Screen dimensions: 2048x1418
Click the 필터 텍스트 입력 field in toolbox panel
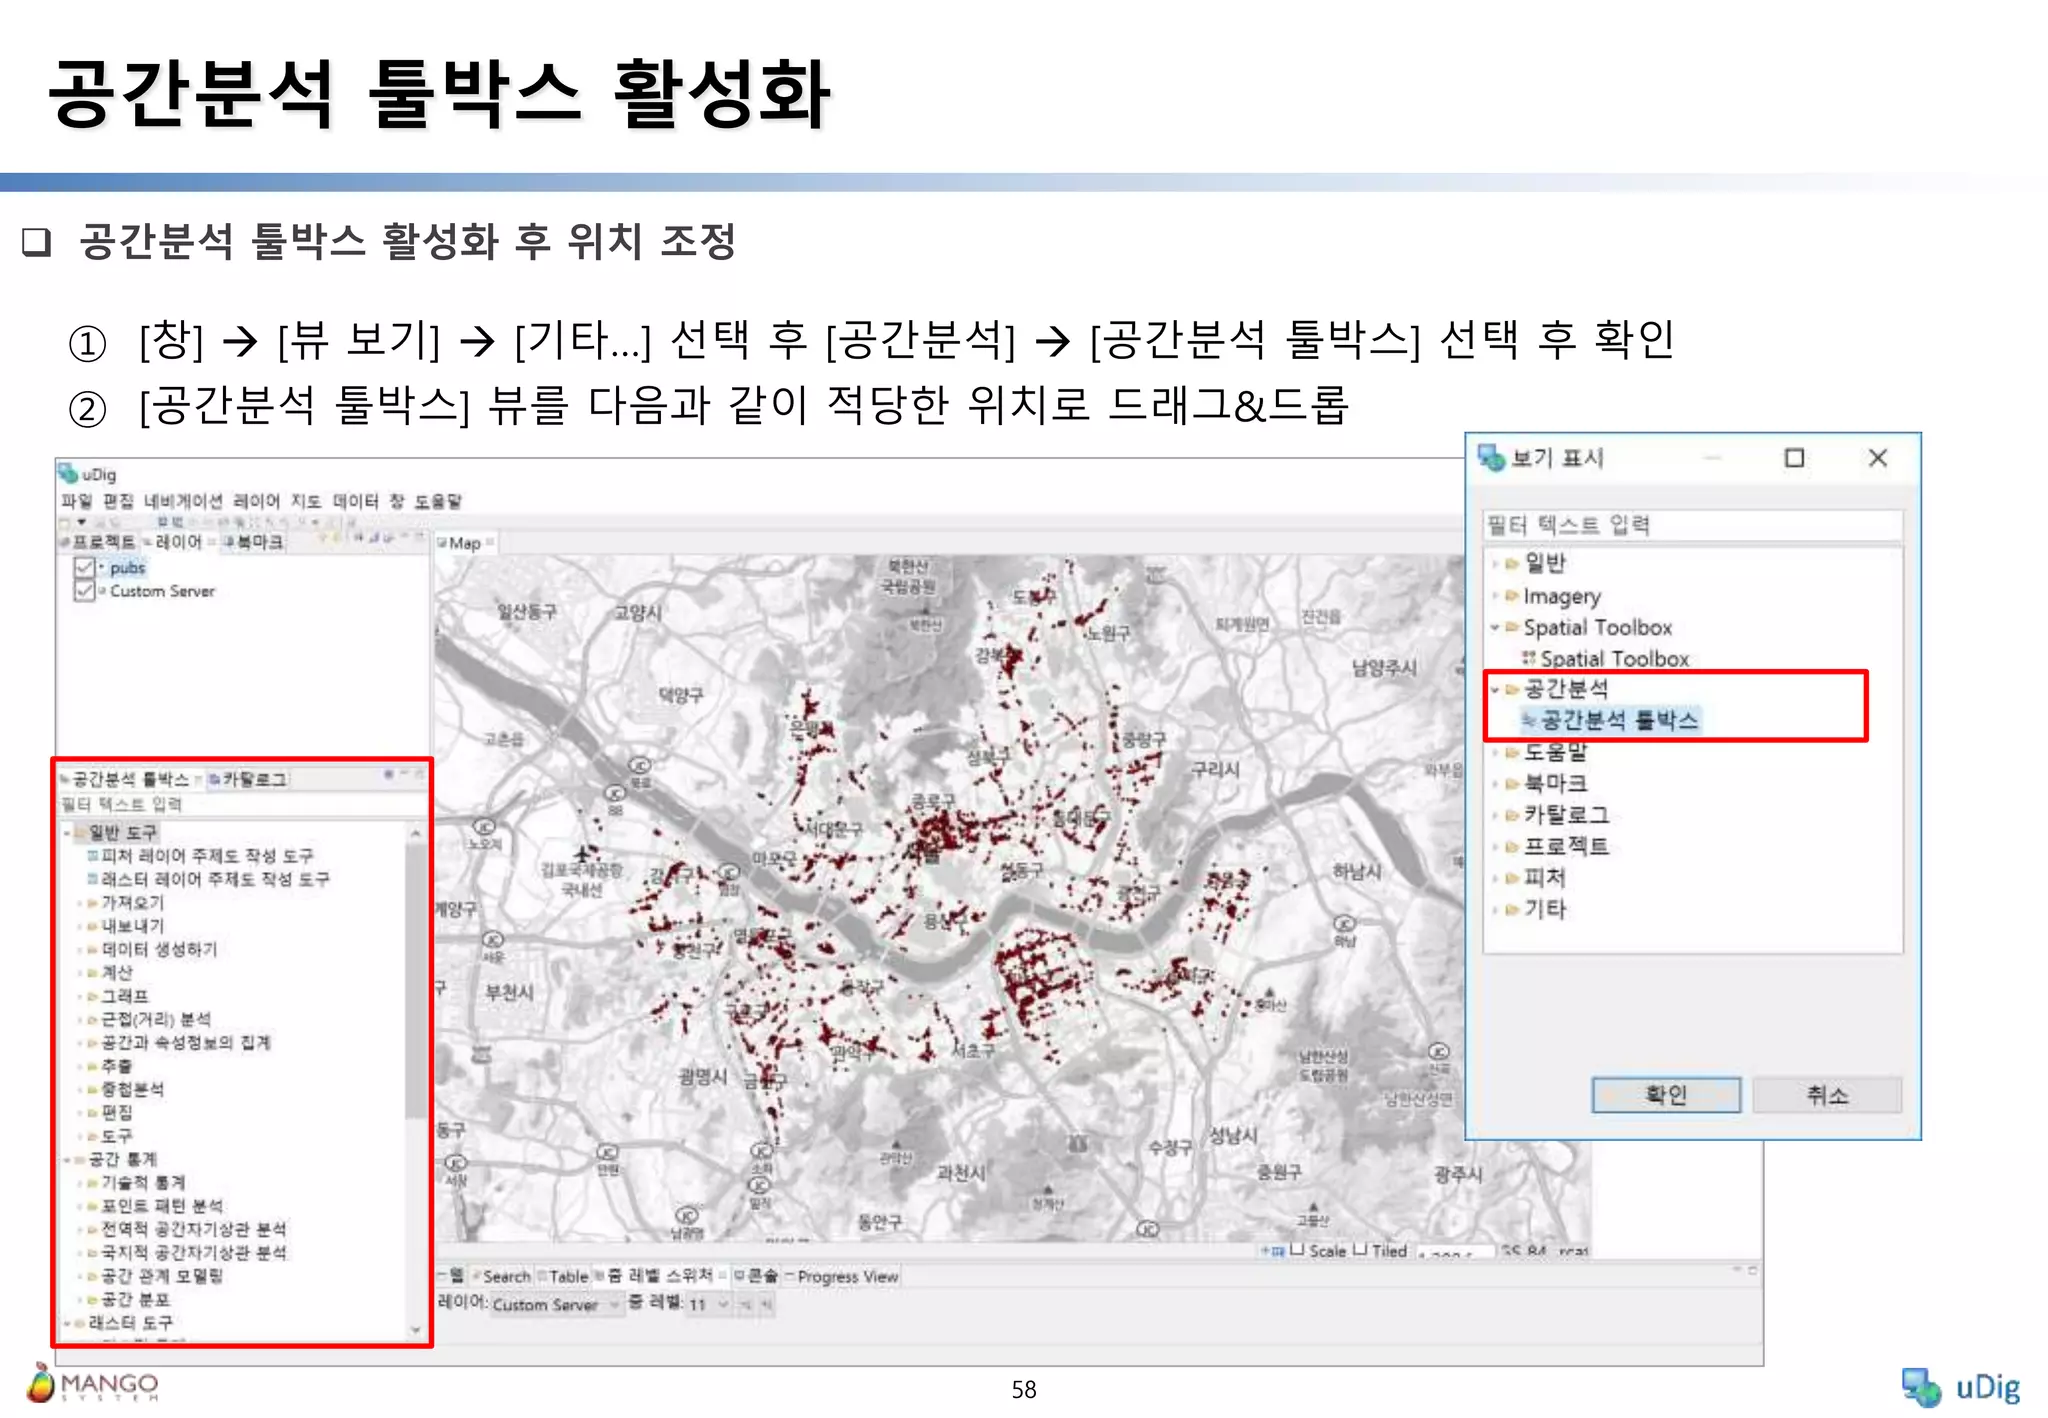tap(243, 805)
